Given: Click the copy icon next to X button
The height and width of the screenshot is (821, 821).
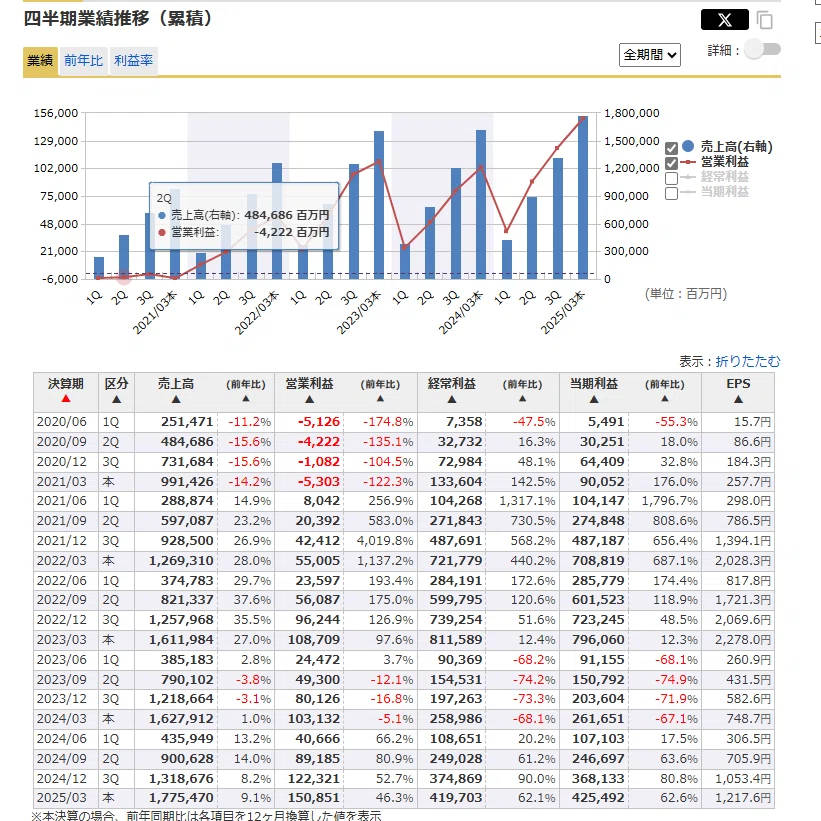Looking at the screenshot, I should click(765, 20).
